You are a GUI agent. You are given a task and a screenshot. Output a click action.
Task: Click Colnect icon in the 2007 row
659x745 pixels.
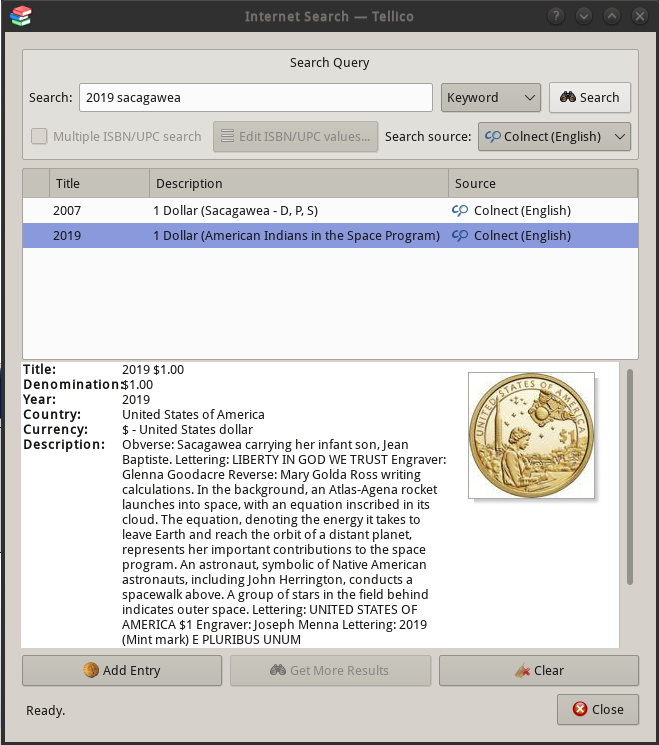pyautogui.click(x=460, y=211)
